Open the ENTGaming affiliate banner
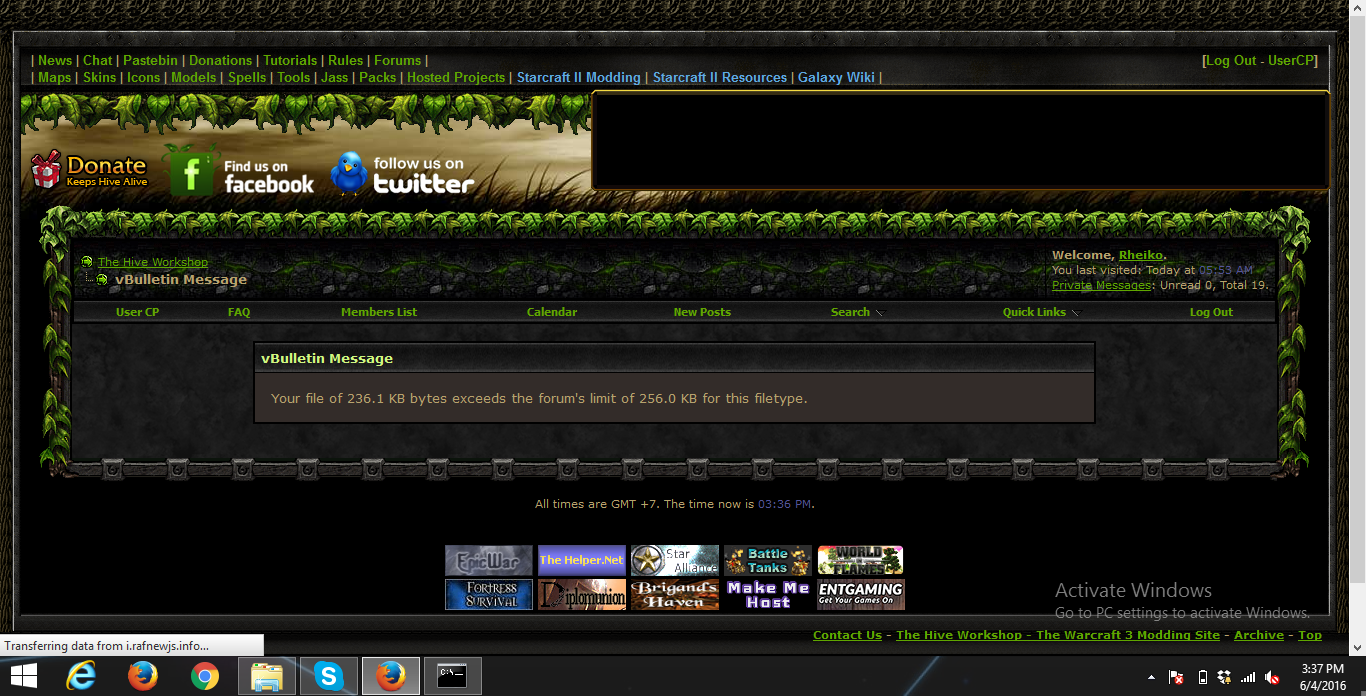The width and height of the screenshot is (1366, 696). click(861, 594)
